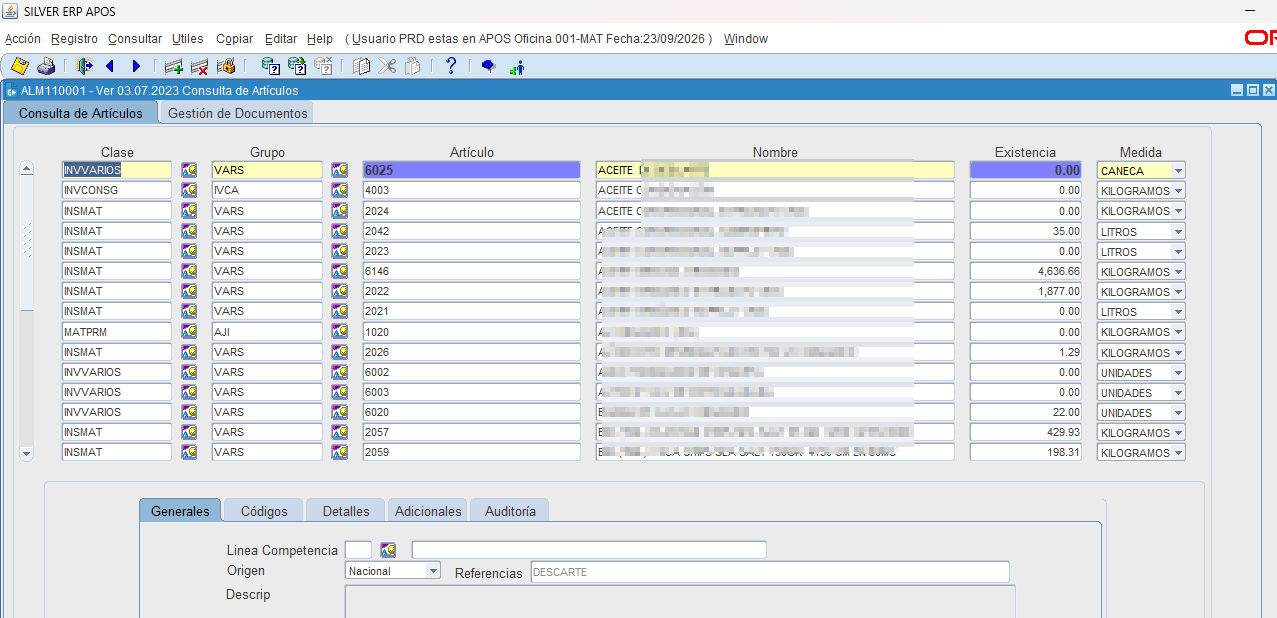Open the Auditoría tab

point(510,511)
